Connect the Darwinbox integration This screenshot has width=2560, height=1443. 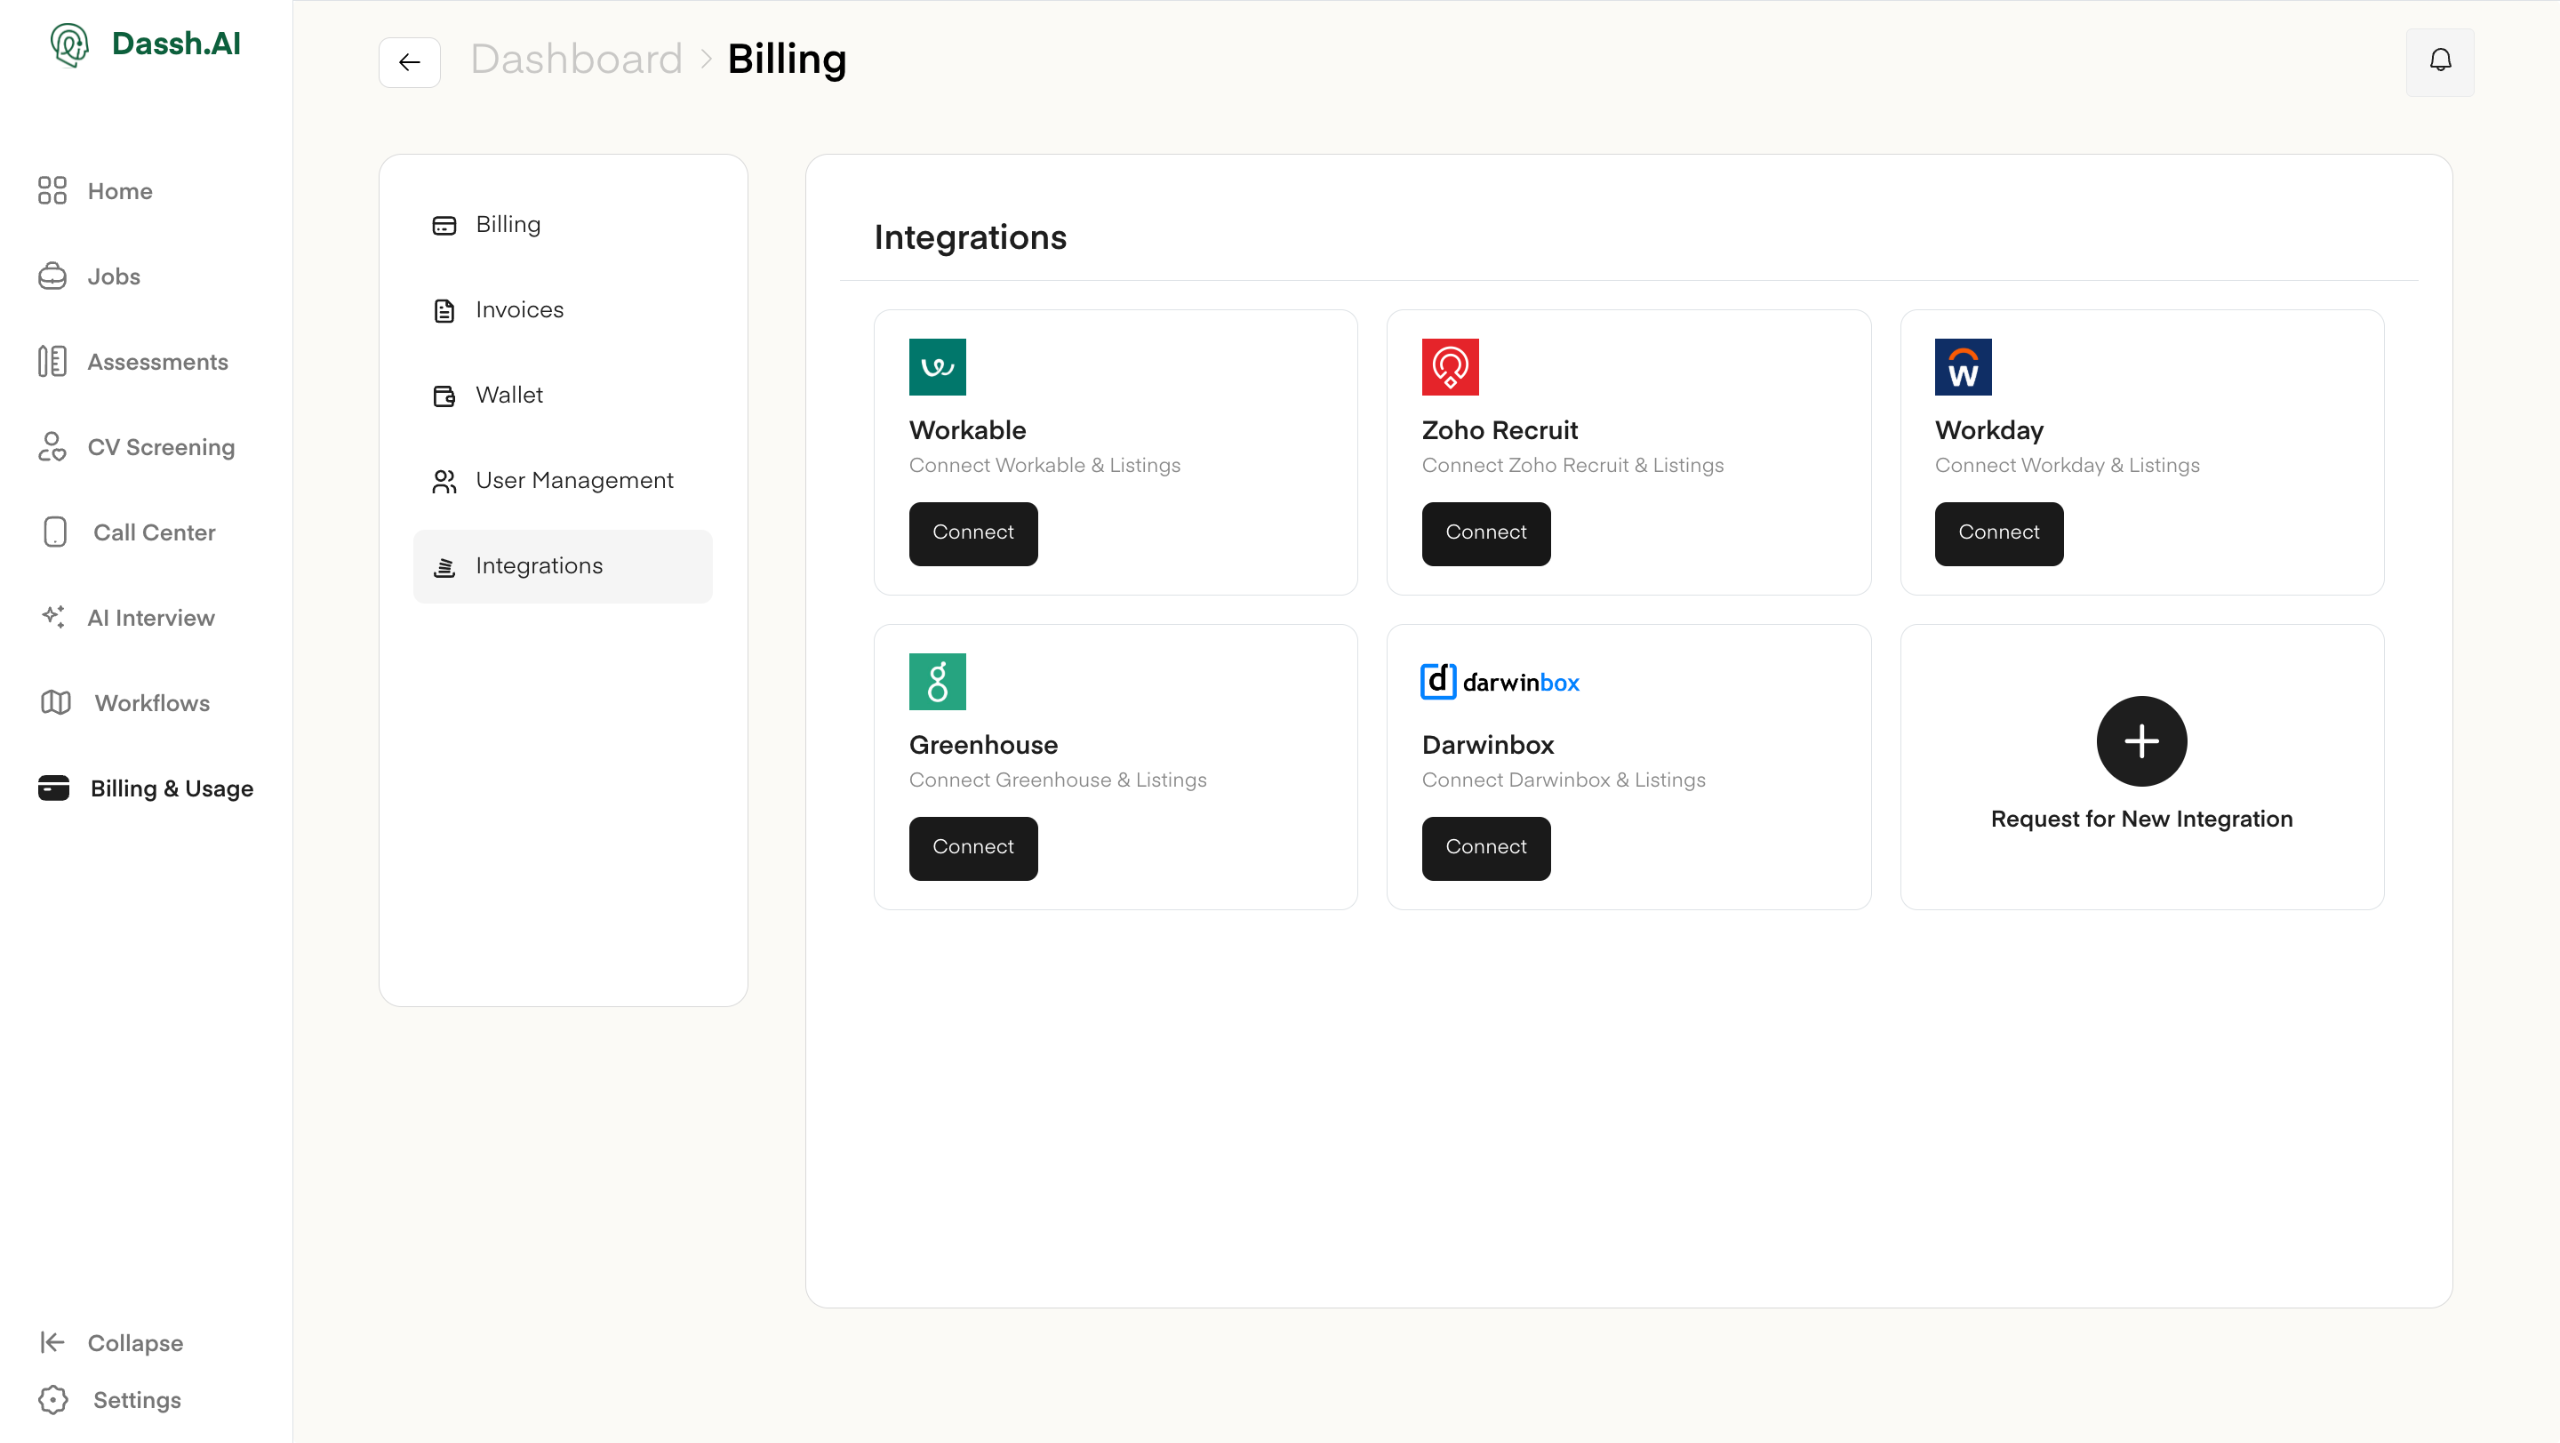click(1485, 848)
